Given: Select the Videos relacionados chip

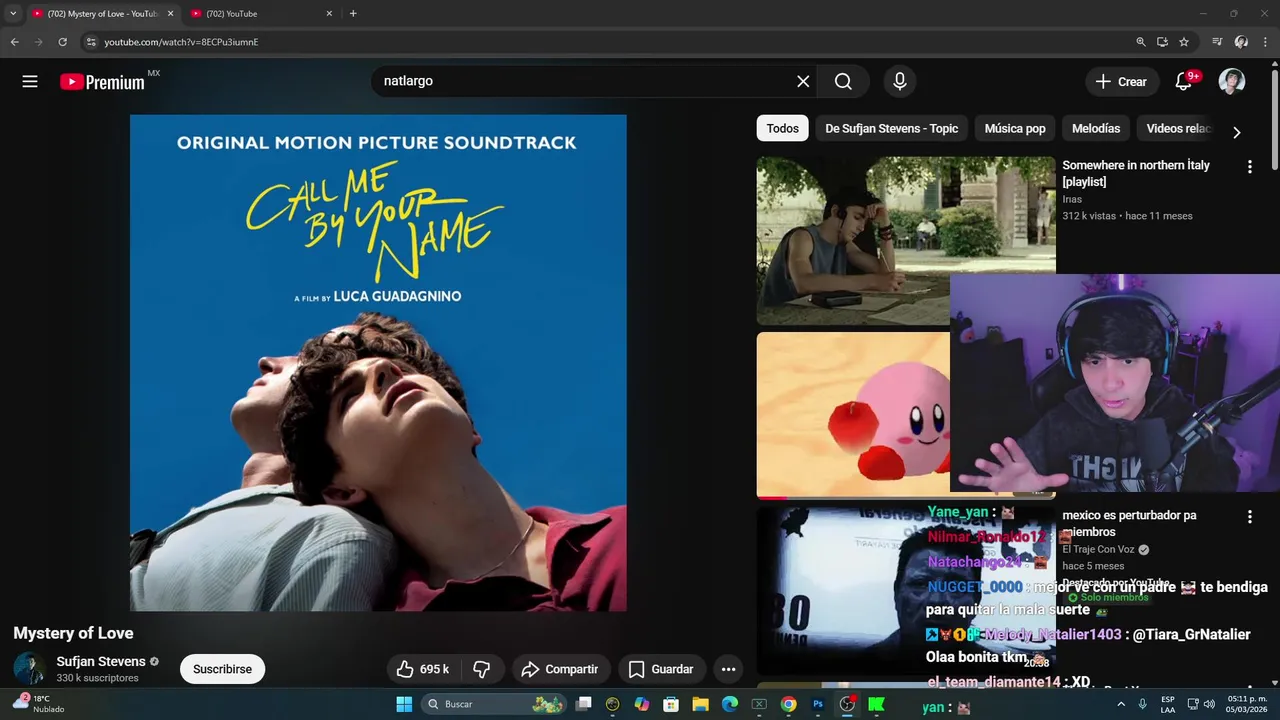Looking at the screenshot, I should (x=1178, y=128).
